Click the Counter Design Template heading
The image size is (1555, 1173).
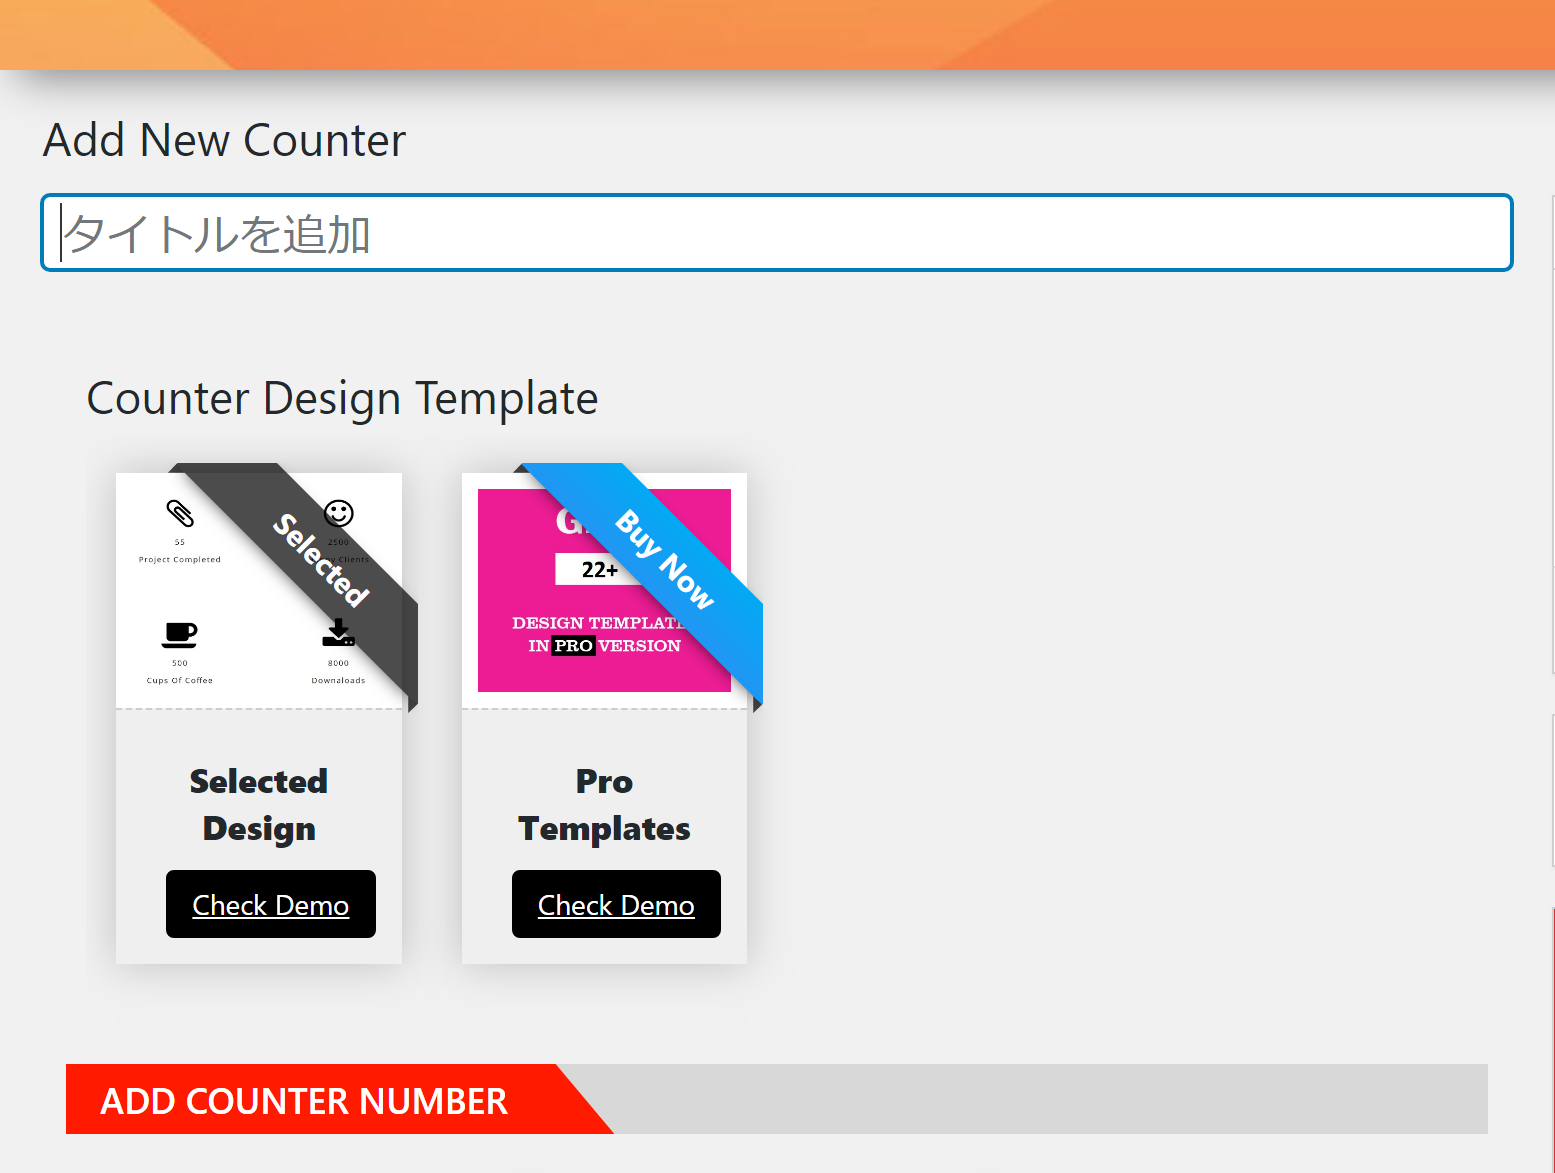coord(342,398)
